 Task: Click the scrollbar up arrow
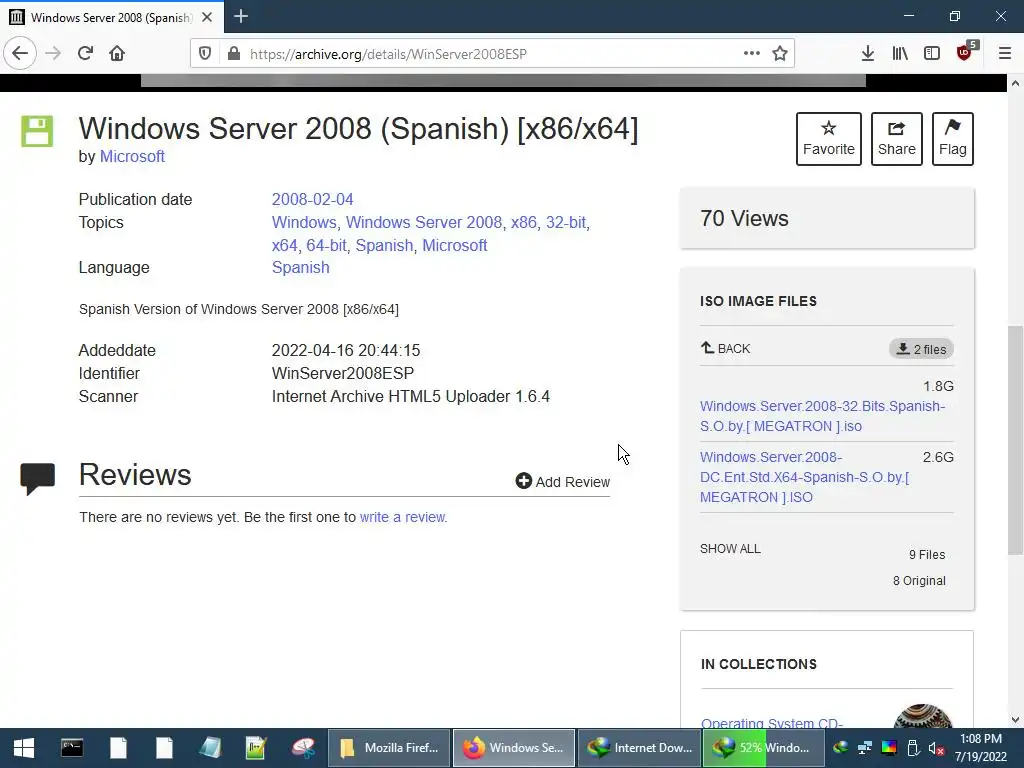click(1015, 83)
